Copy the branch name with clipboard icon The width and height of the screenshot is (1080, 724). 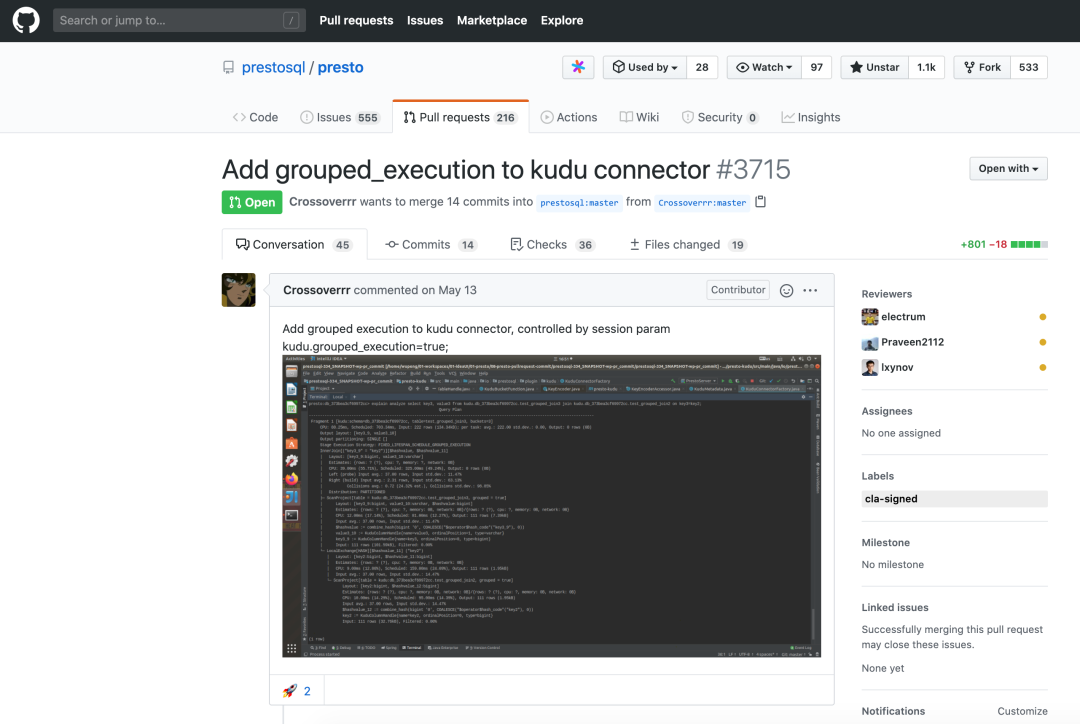click(760, 202)
